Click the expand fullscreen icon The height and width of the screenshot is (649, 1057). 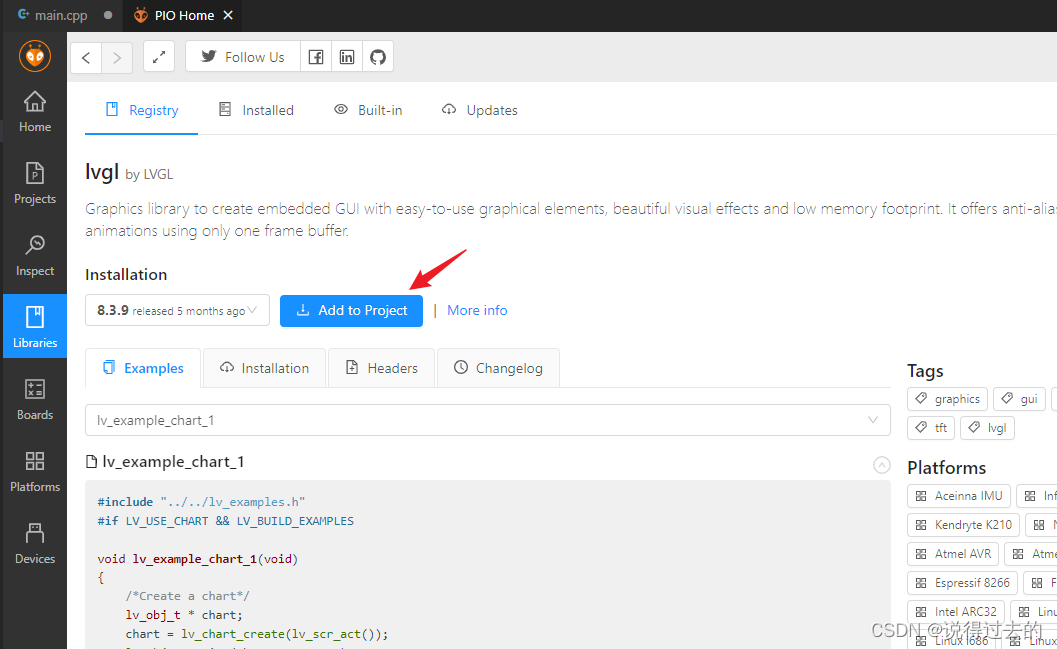pos(159,57)
